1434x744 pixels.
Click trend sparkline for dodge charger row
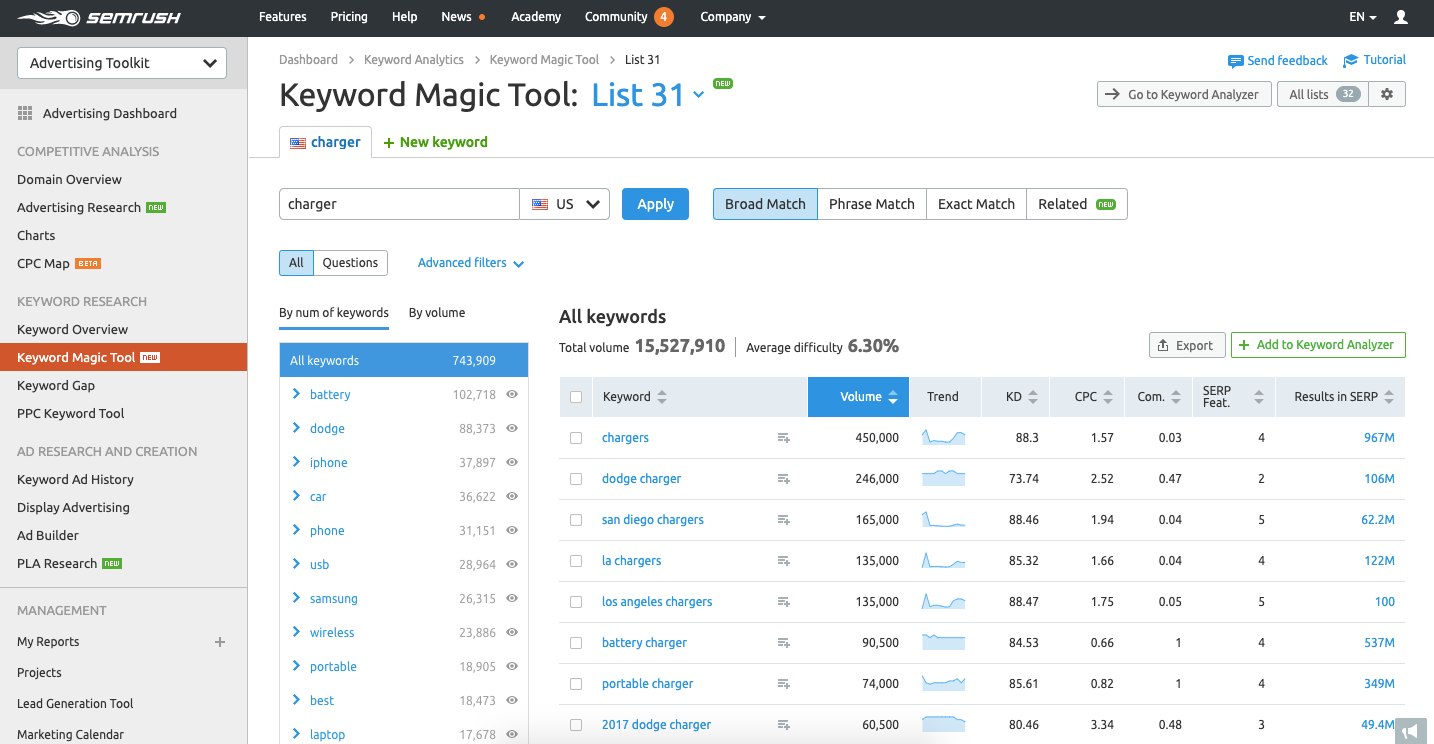[943, 478]
